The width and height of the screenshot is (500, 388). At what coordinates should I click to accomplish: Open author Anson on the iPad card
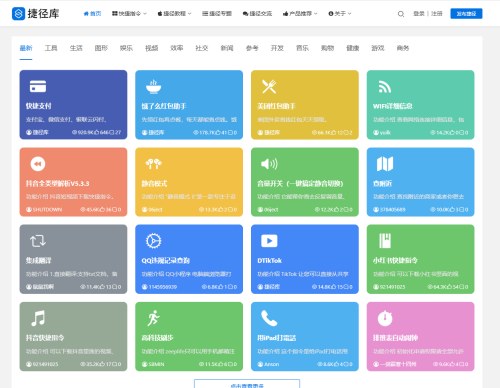pos(268,364)
